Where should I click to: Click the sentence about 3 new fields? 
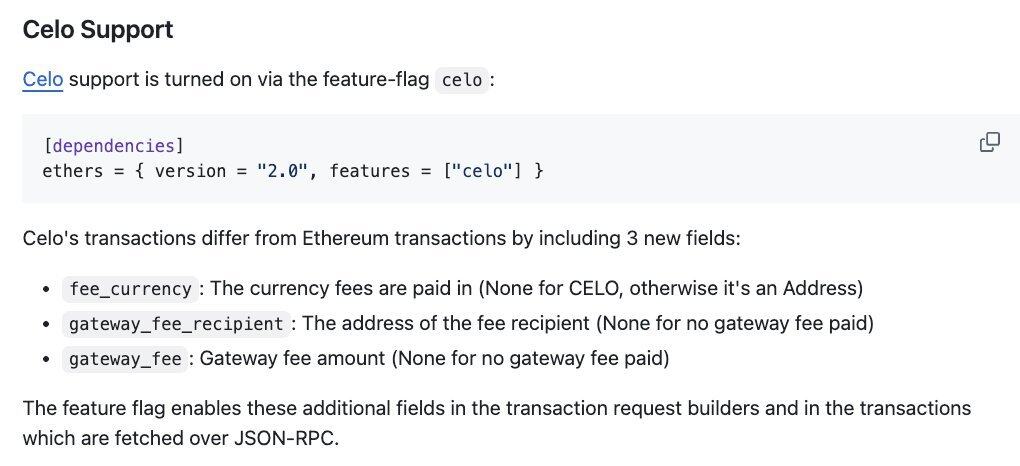(382, 238)
